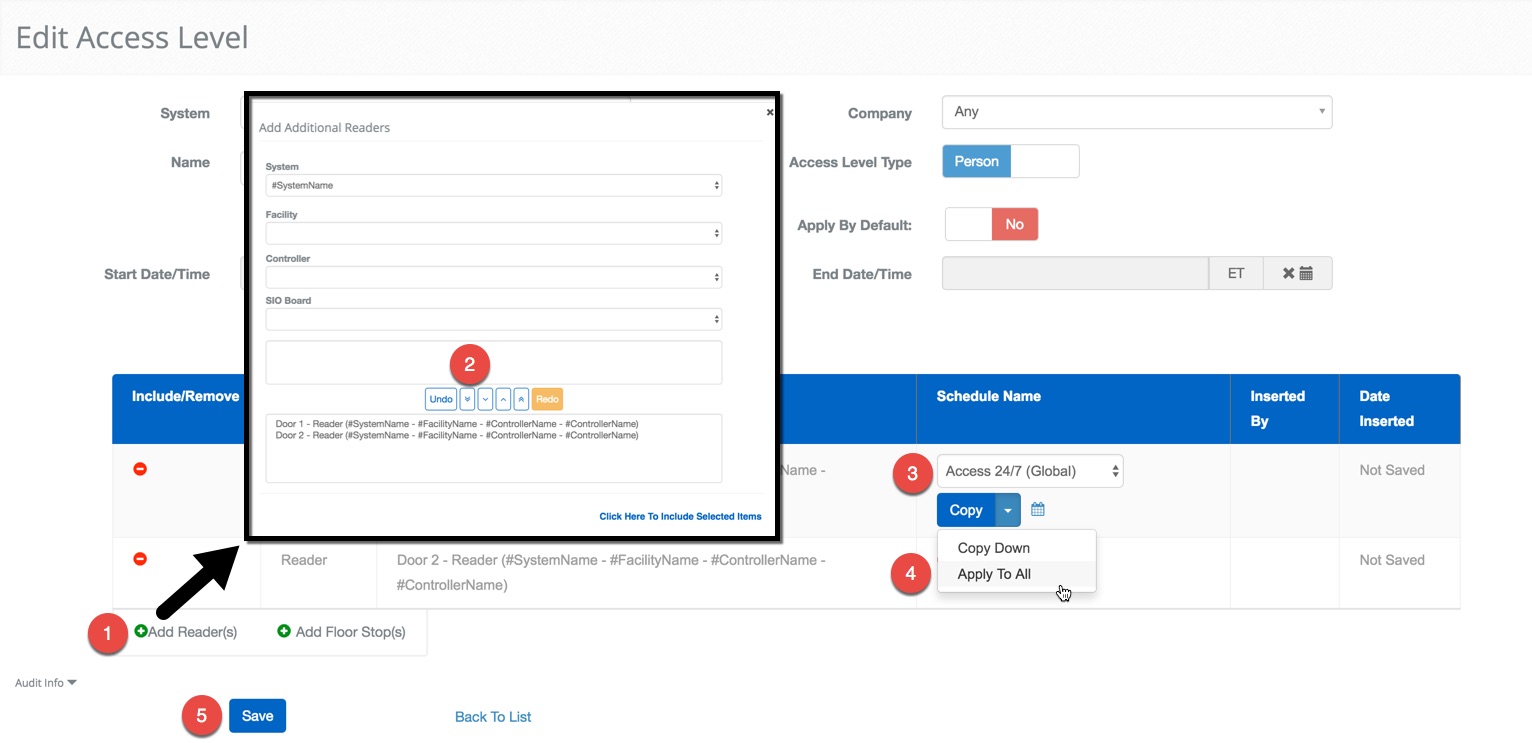
Task: Click the blue Save button
Action: click(257, 716)
